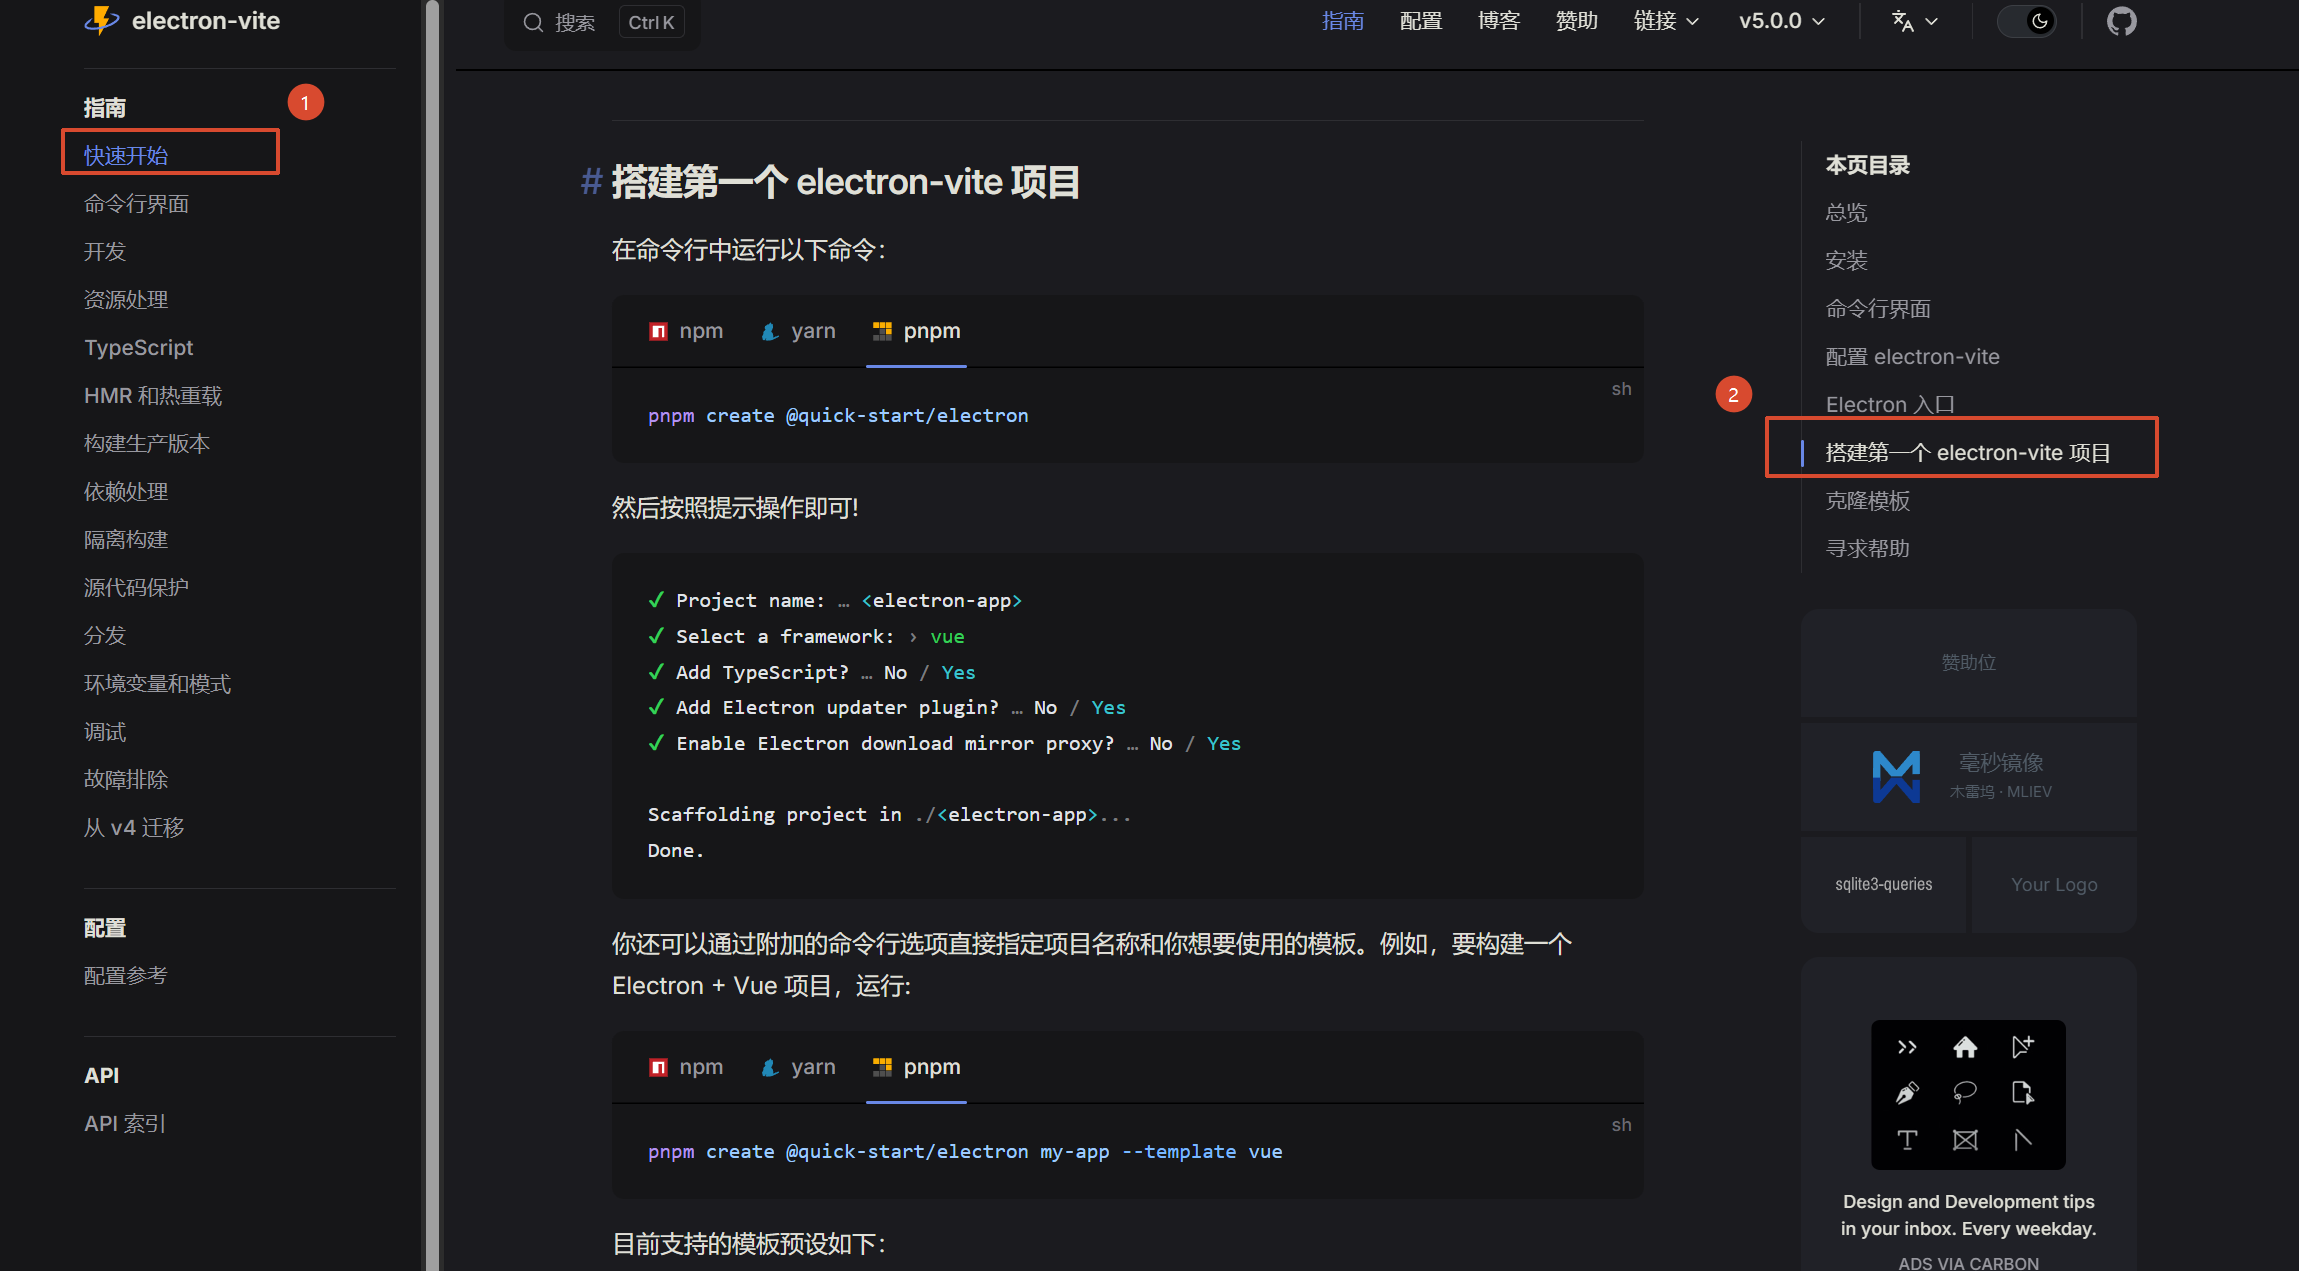Click ADS VIA CARBON link

click(x=1968, y=1263)
